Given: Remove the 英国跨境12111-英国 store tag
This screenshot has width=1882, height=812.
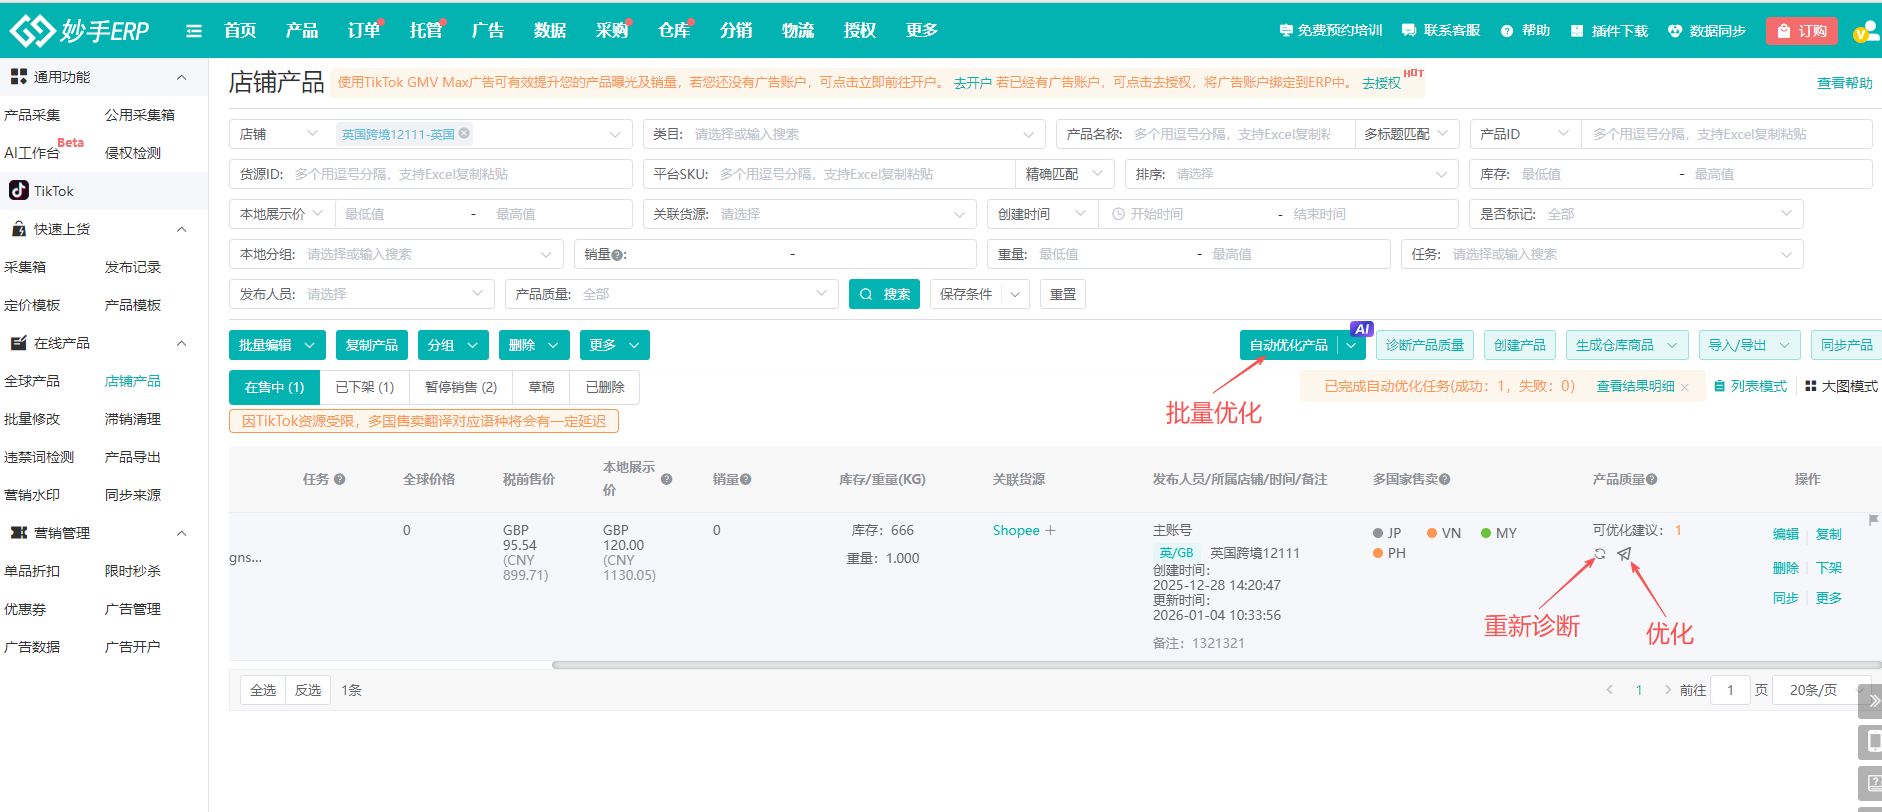Looking at the screenshot, I should point(465,133).
